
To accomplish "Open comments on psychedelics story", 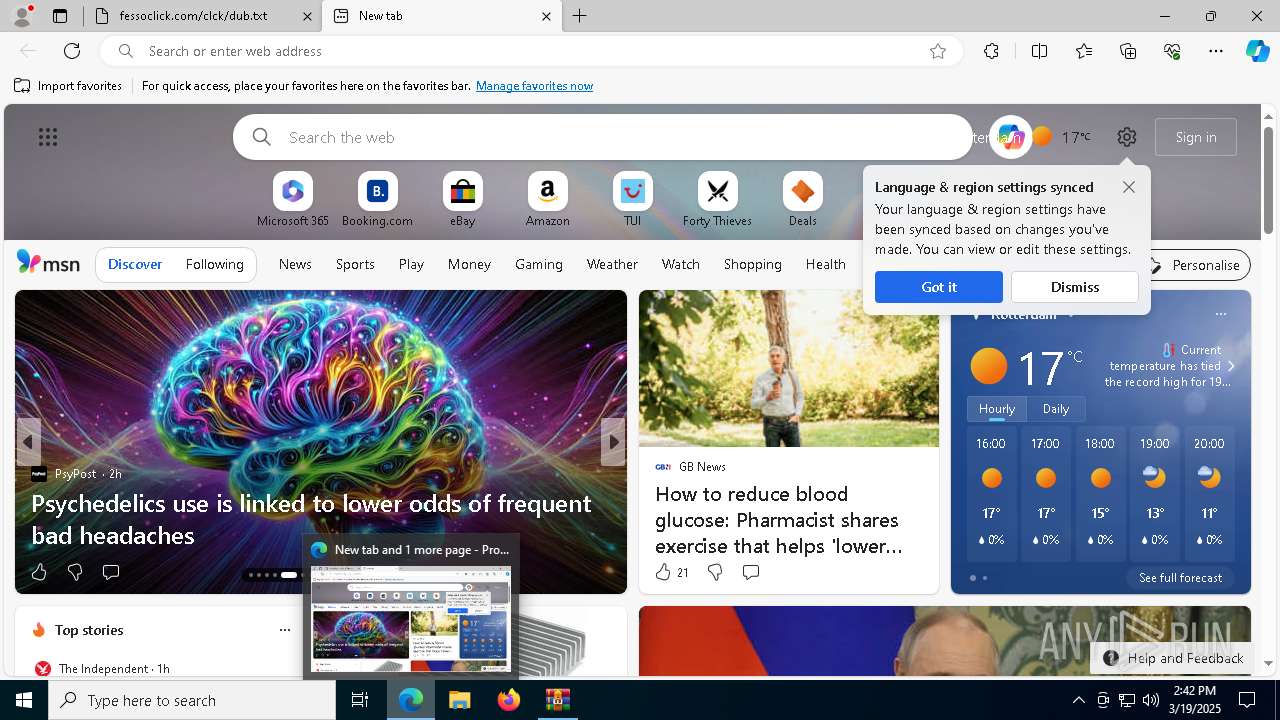I will (111, 572).
